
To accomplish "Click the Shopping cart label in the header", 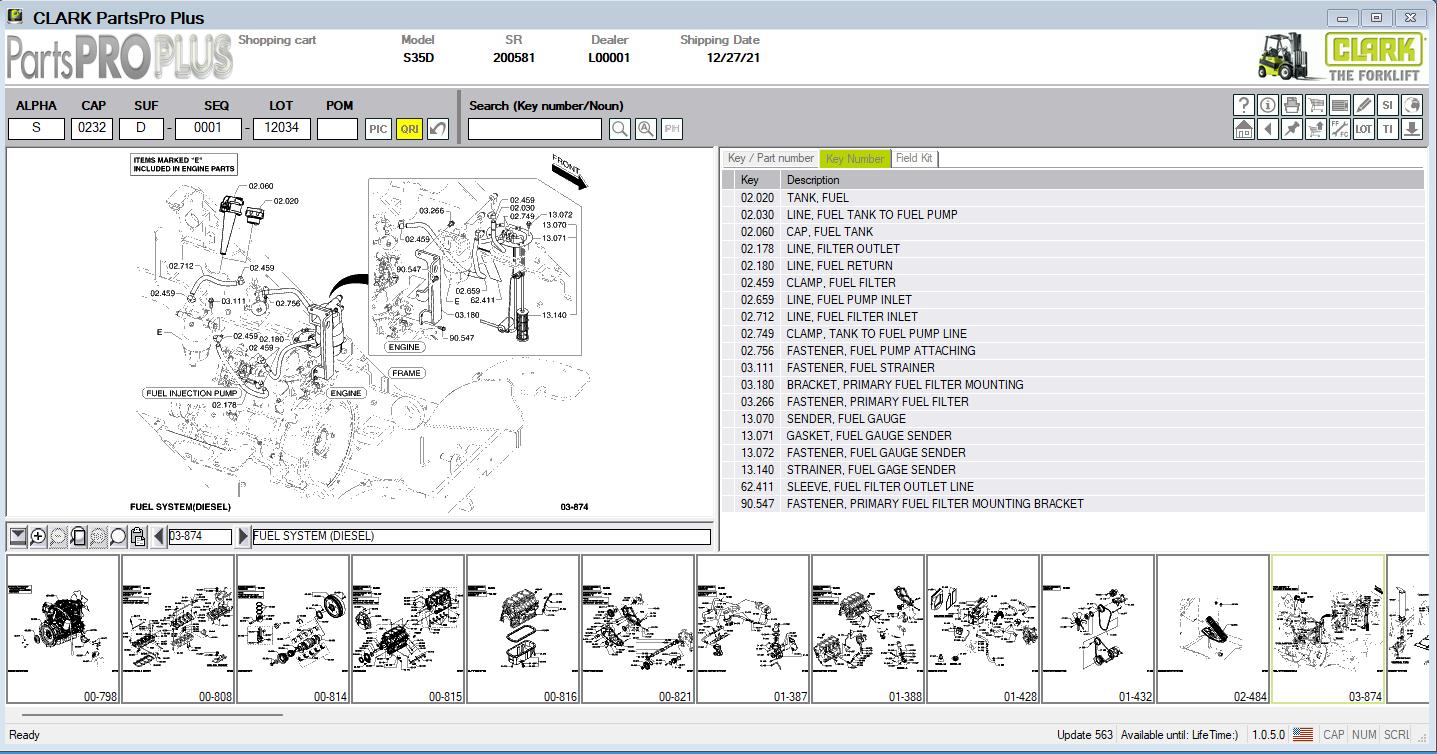I will pyautogui.click(x=277, y=40).
